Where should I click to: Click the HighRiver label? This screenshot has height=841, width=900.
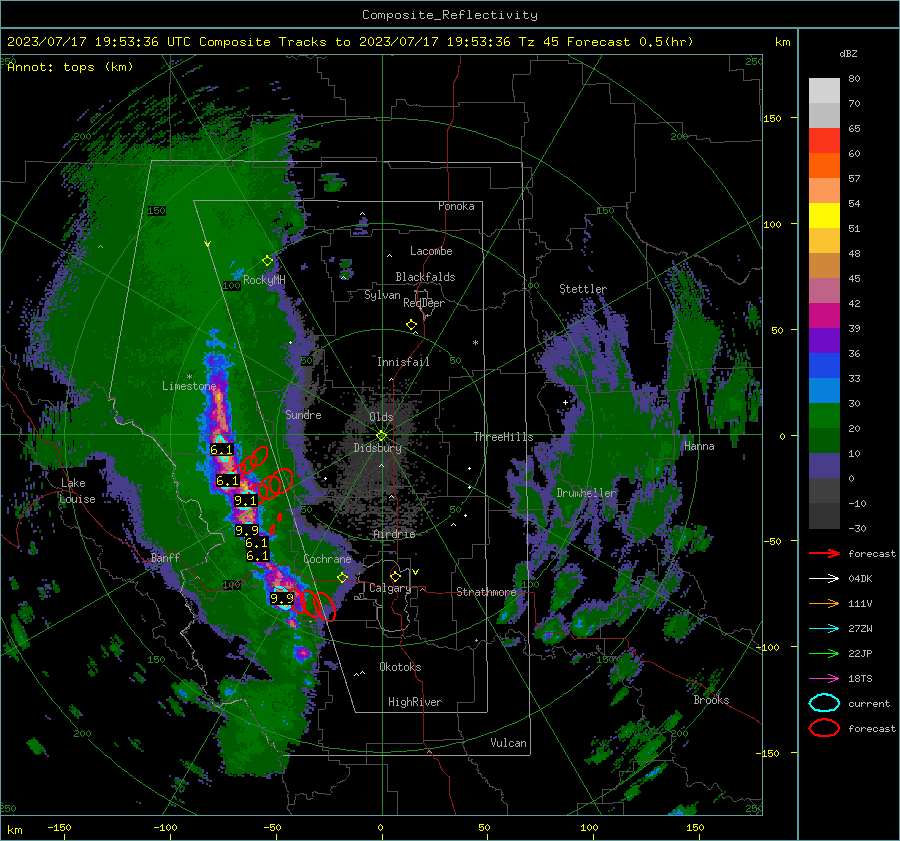[x=414, y=702]
